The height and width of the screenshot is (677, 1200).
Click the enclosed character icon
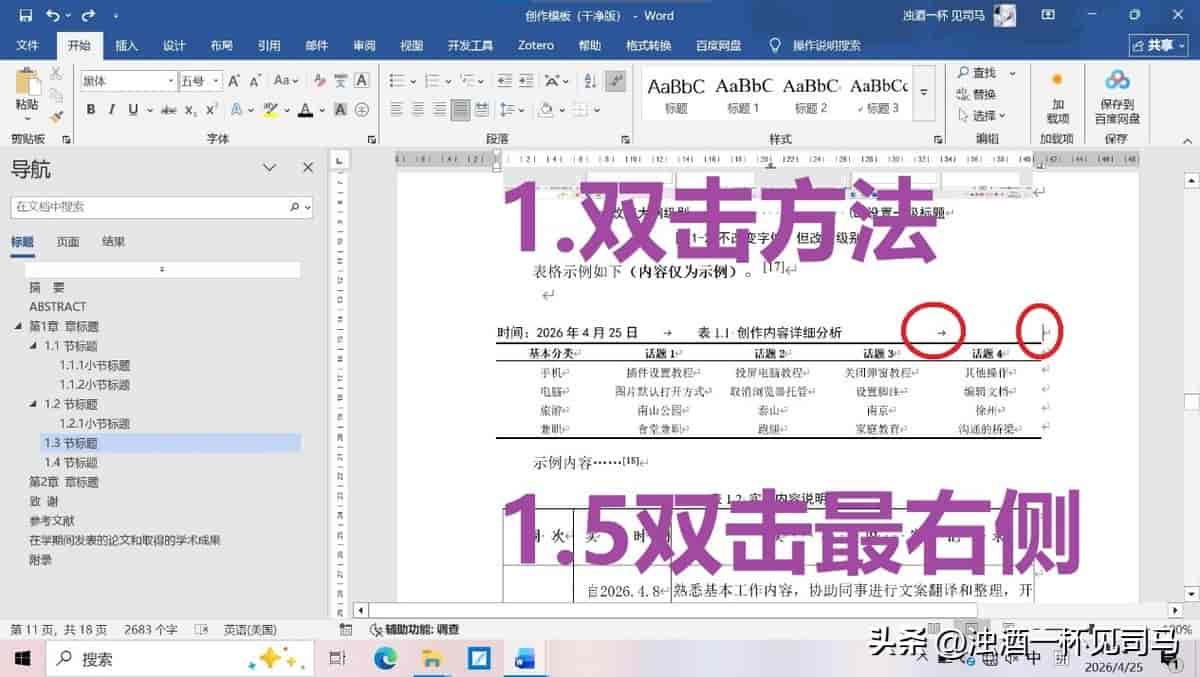(362, 110)
